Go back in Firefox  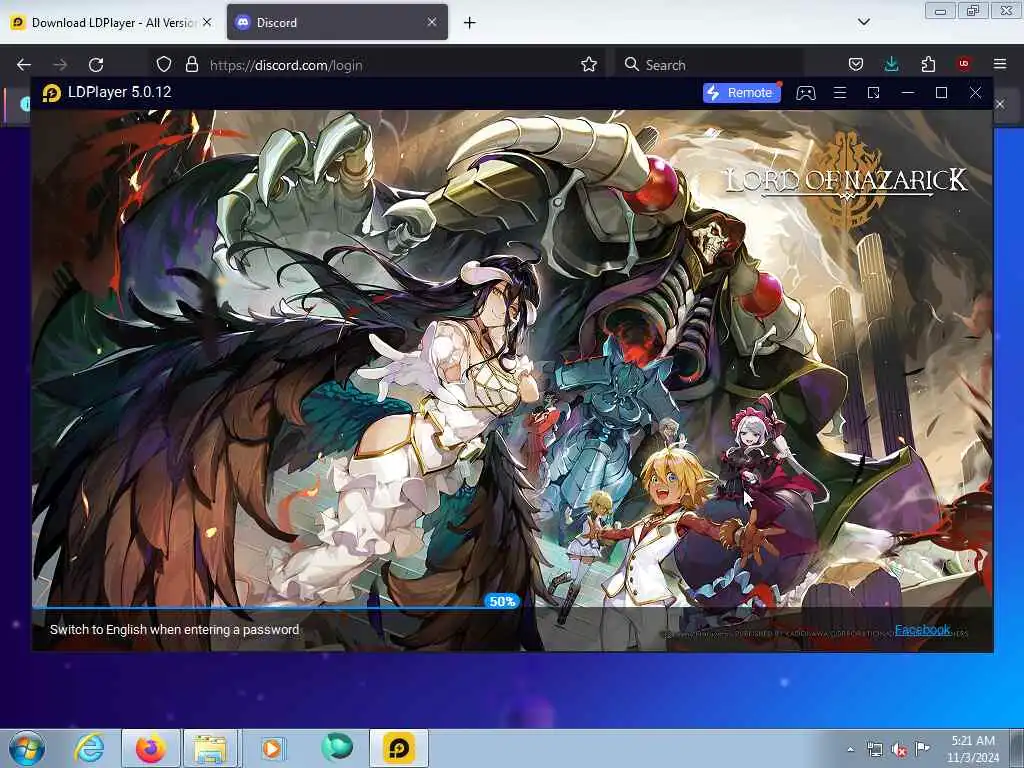click(24, 65)
